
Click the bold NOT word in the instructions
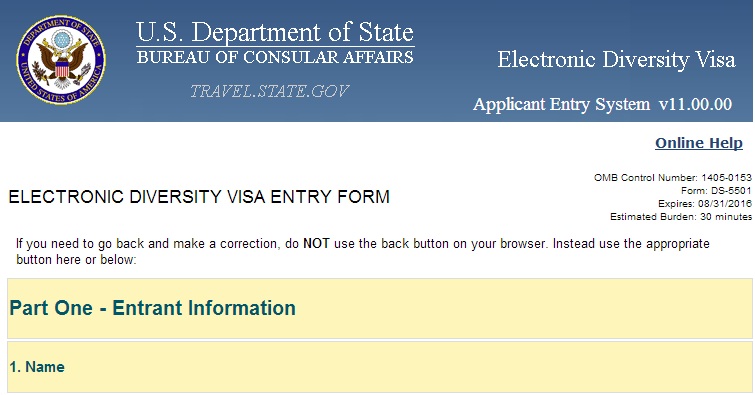316,243
